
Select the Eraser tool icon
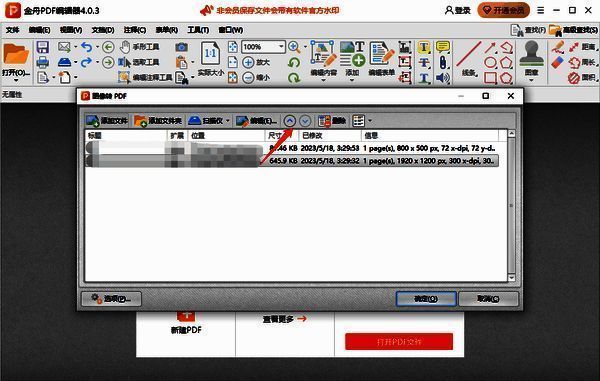coord(558,62)
